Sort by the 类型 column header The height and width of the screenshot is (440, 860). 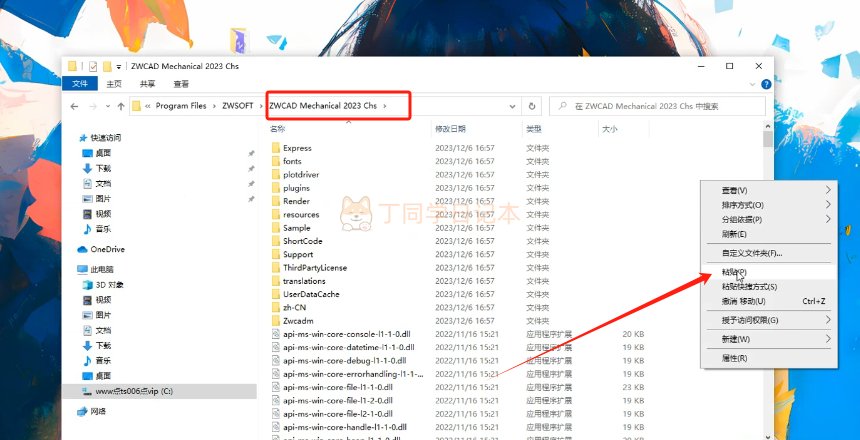click(534, 129)
